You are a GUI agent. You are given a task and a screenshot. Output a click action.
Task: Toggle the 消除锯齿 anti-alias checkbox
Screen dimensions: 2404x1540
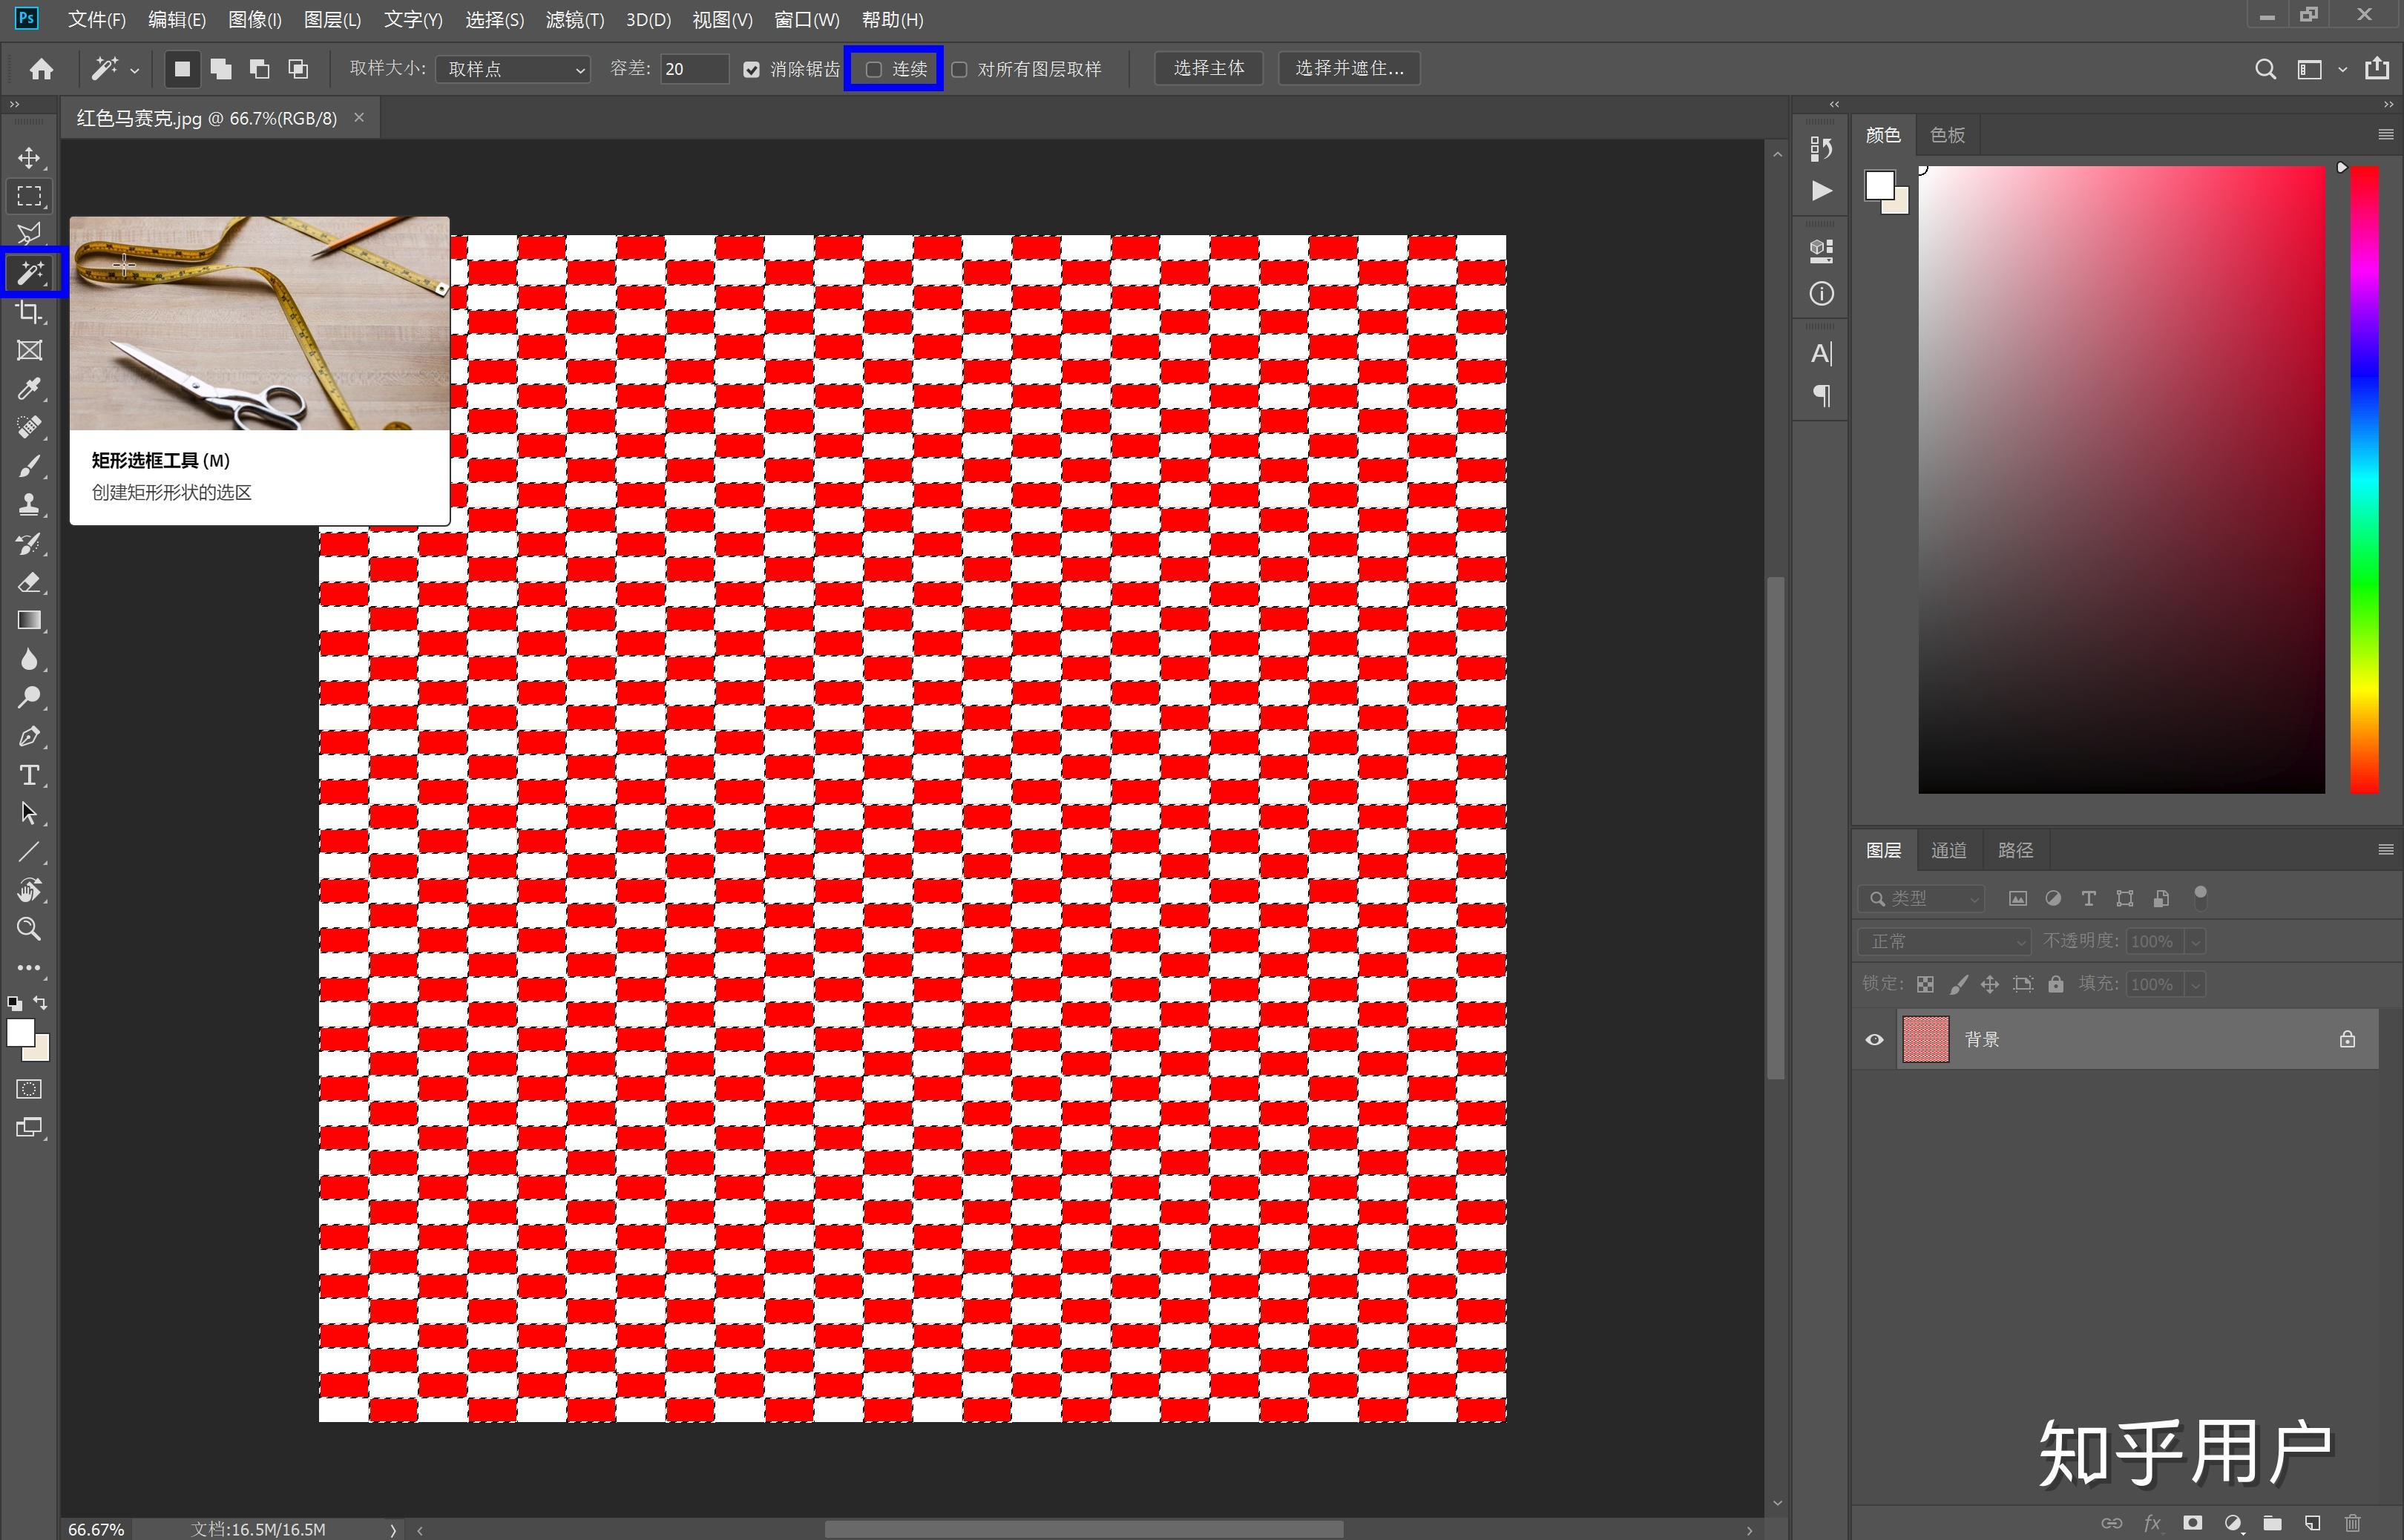[752, 69]
